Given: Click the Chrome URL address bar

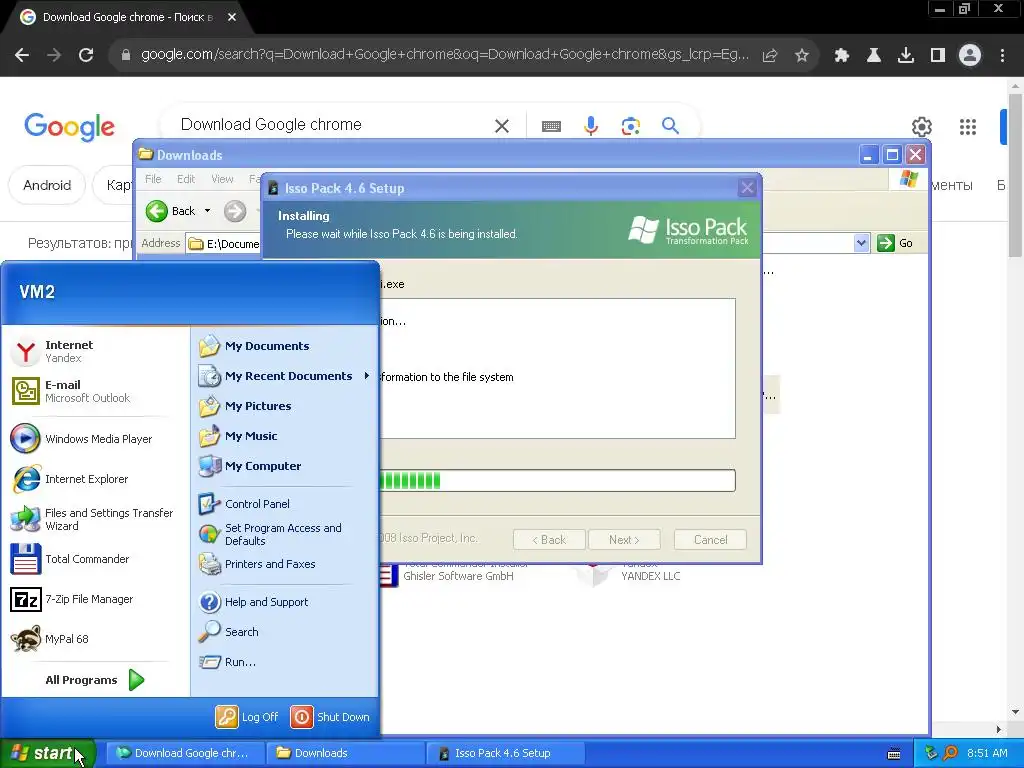Looking at the screenshot, I should coord(445,55).
